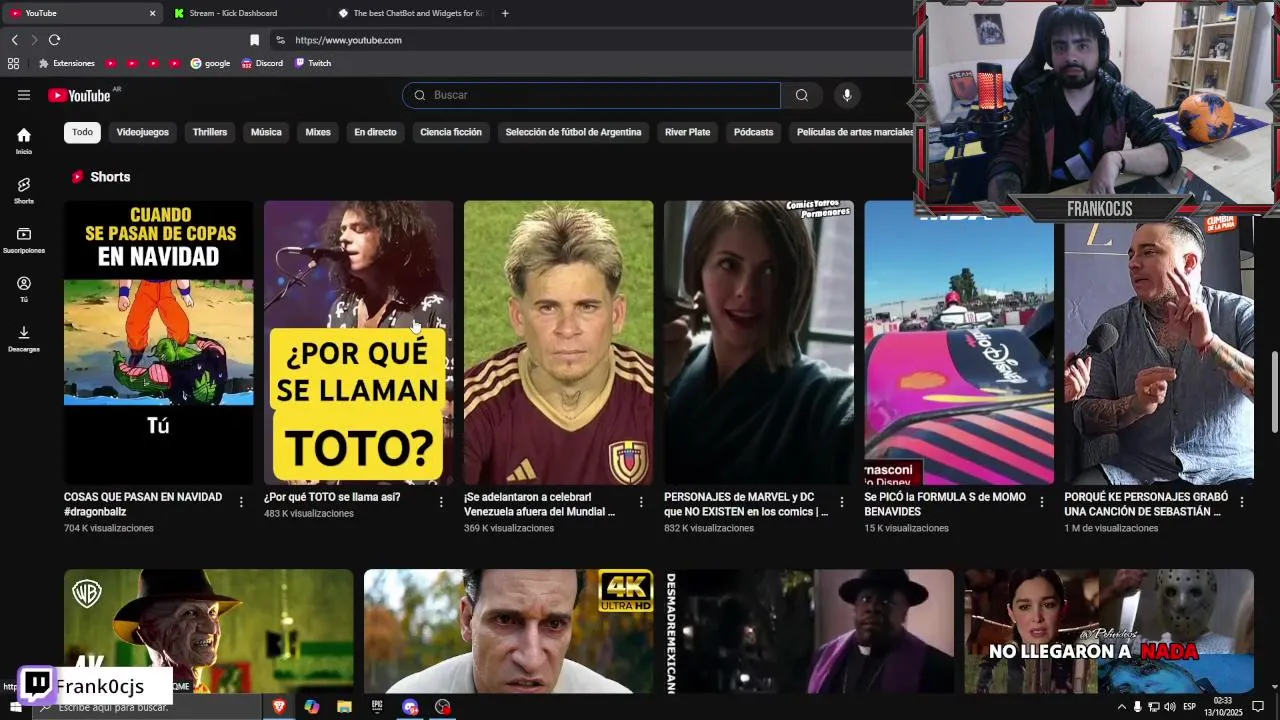This screenshot has width=1280, height=720.
Task: Play the tattooed man with microphone short
Action: [x=1159, y=350]
